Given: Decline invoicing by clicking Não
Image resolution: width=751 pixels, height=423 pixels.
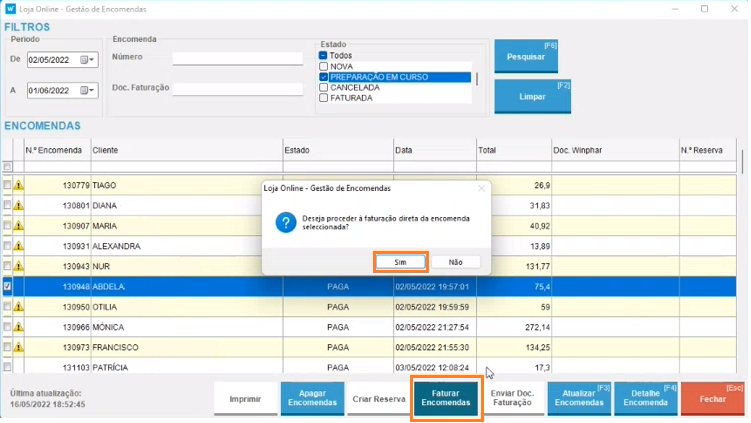Looking at the screenshot, I should (456, 262).
